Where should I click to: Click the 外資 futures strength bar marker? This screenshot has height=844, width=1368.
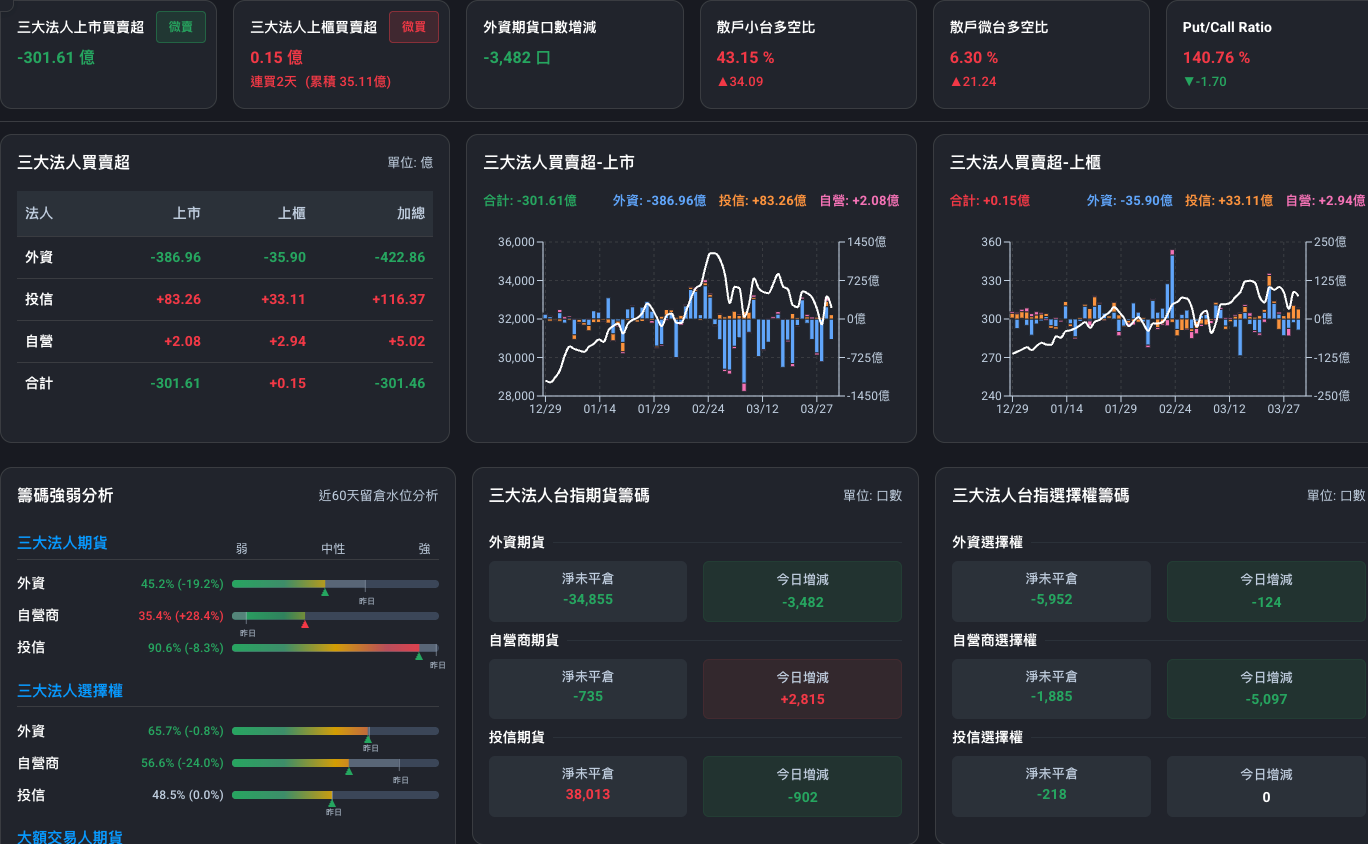point(325,592)
